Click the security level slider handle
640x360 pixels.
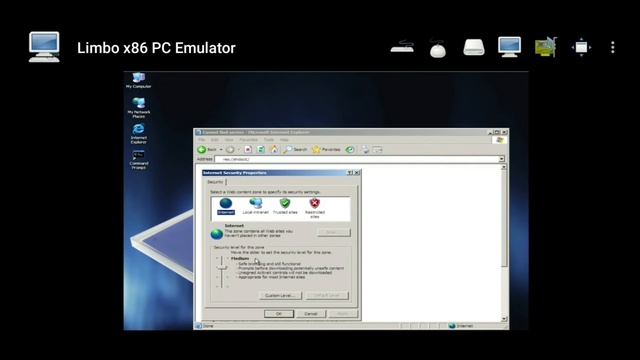pyautogui.click(x=222, y=268)
